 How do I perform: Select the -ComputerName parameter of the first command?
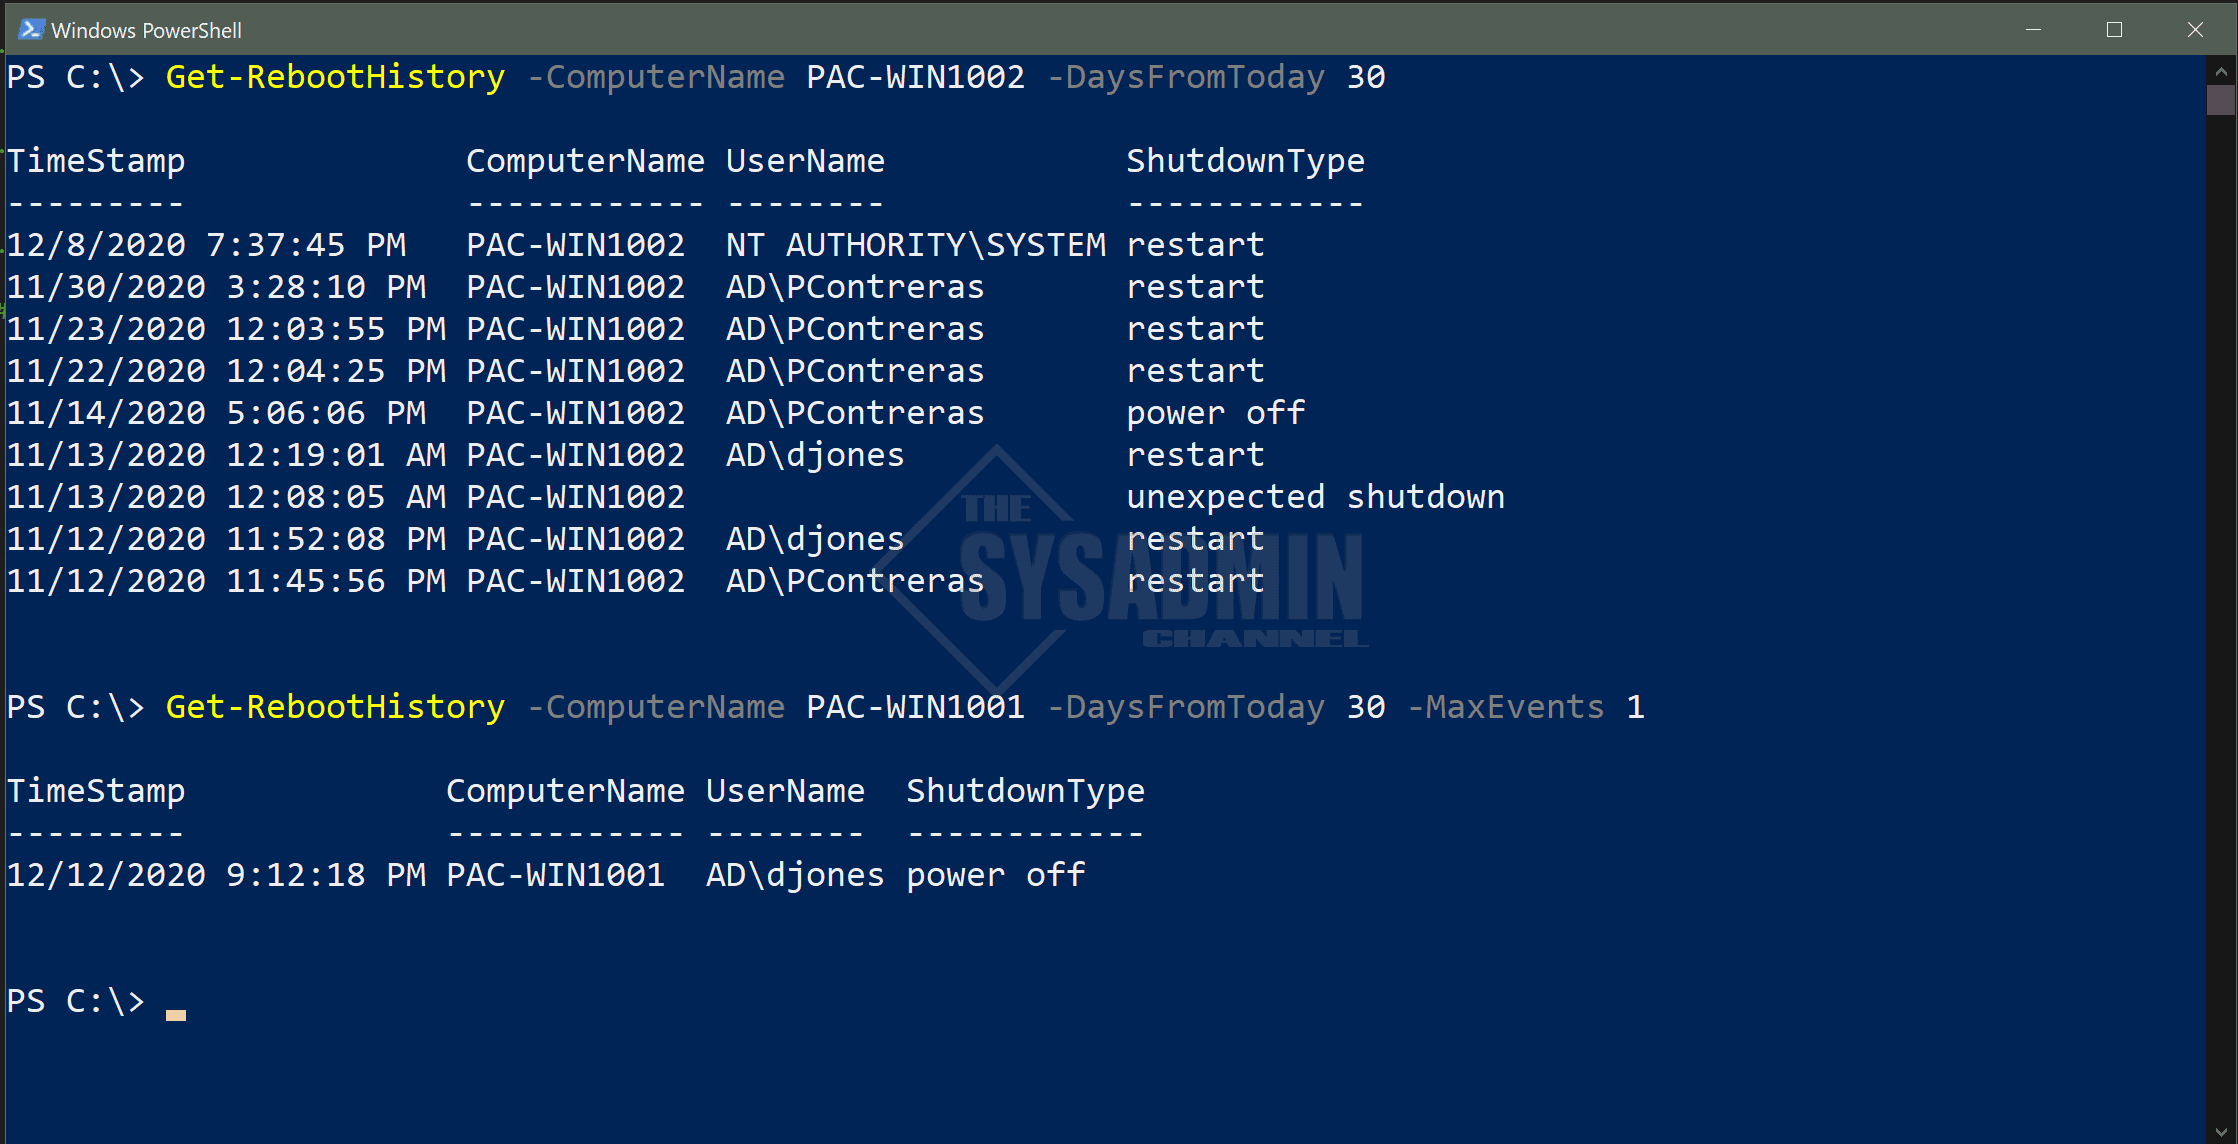657,76
